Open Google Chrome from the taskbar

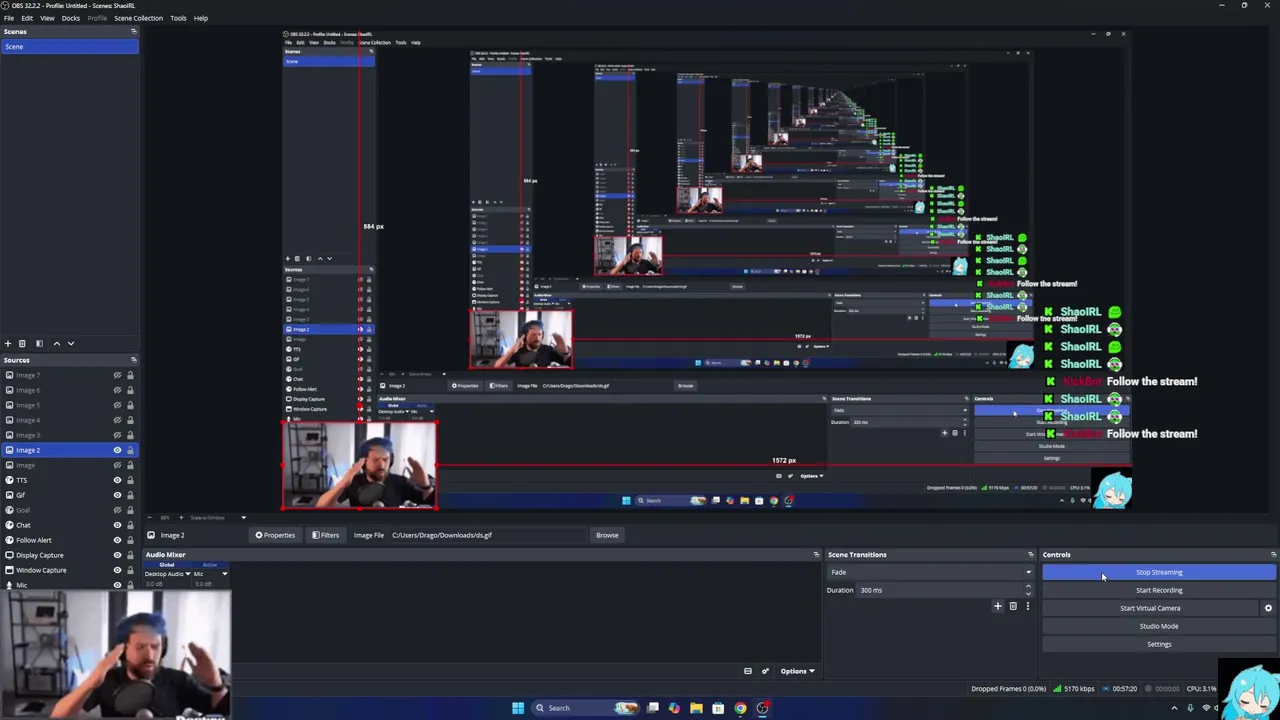point(740,708)
